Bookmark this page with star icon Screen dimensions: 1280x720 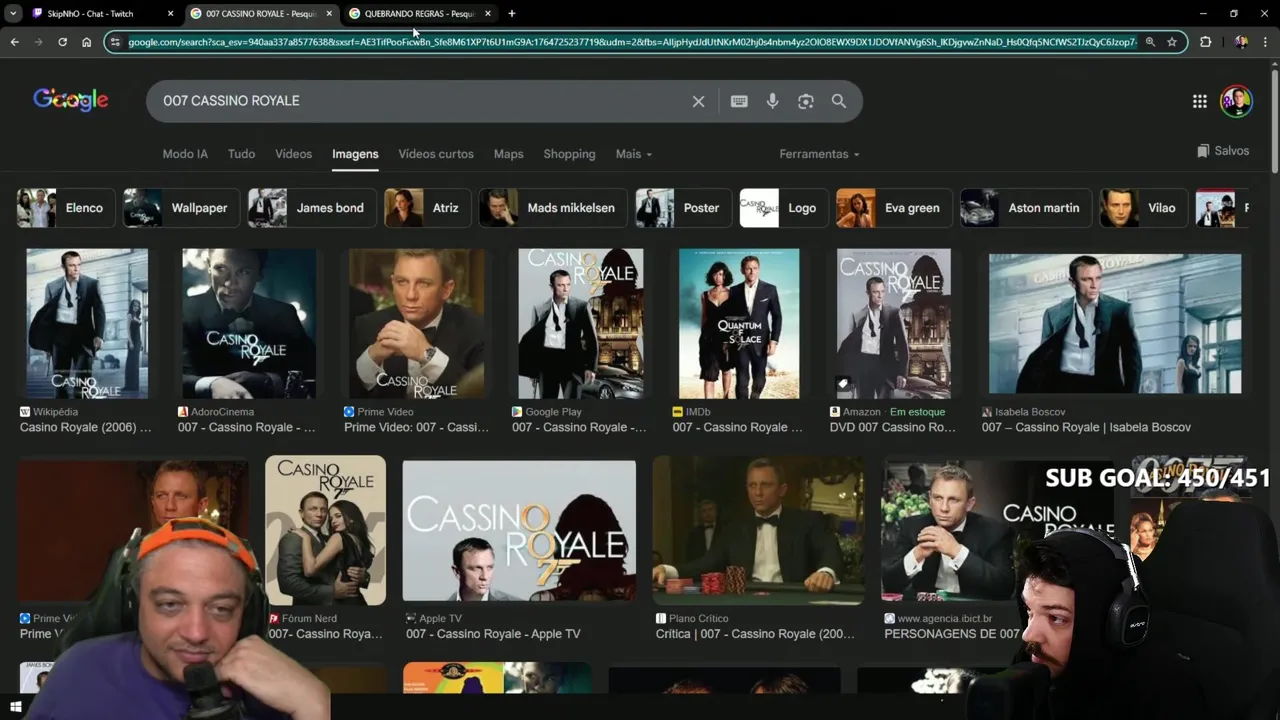click(1172, 42)
